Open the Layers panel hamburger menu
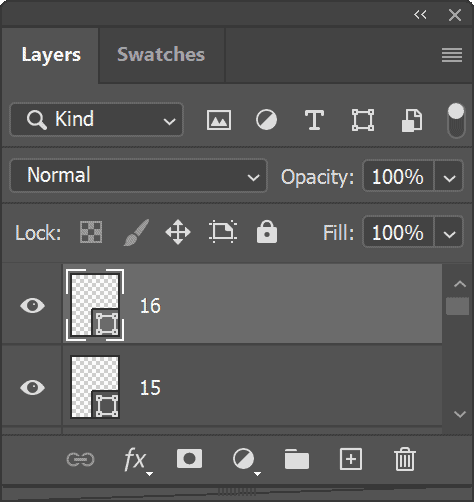Image resolution: width=474 pixels, height=502 pixels. click(x=452, y=55)
